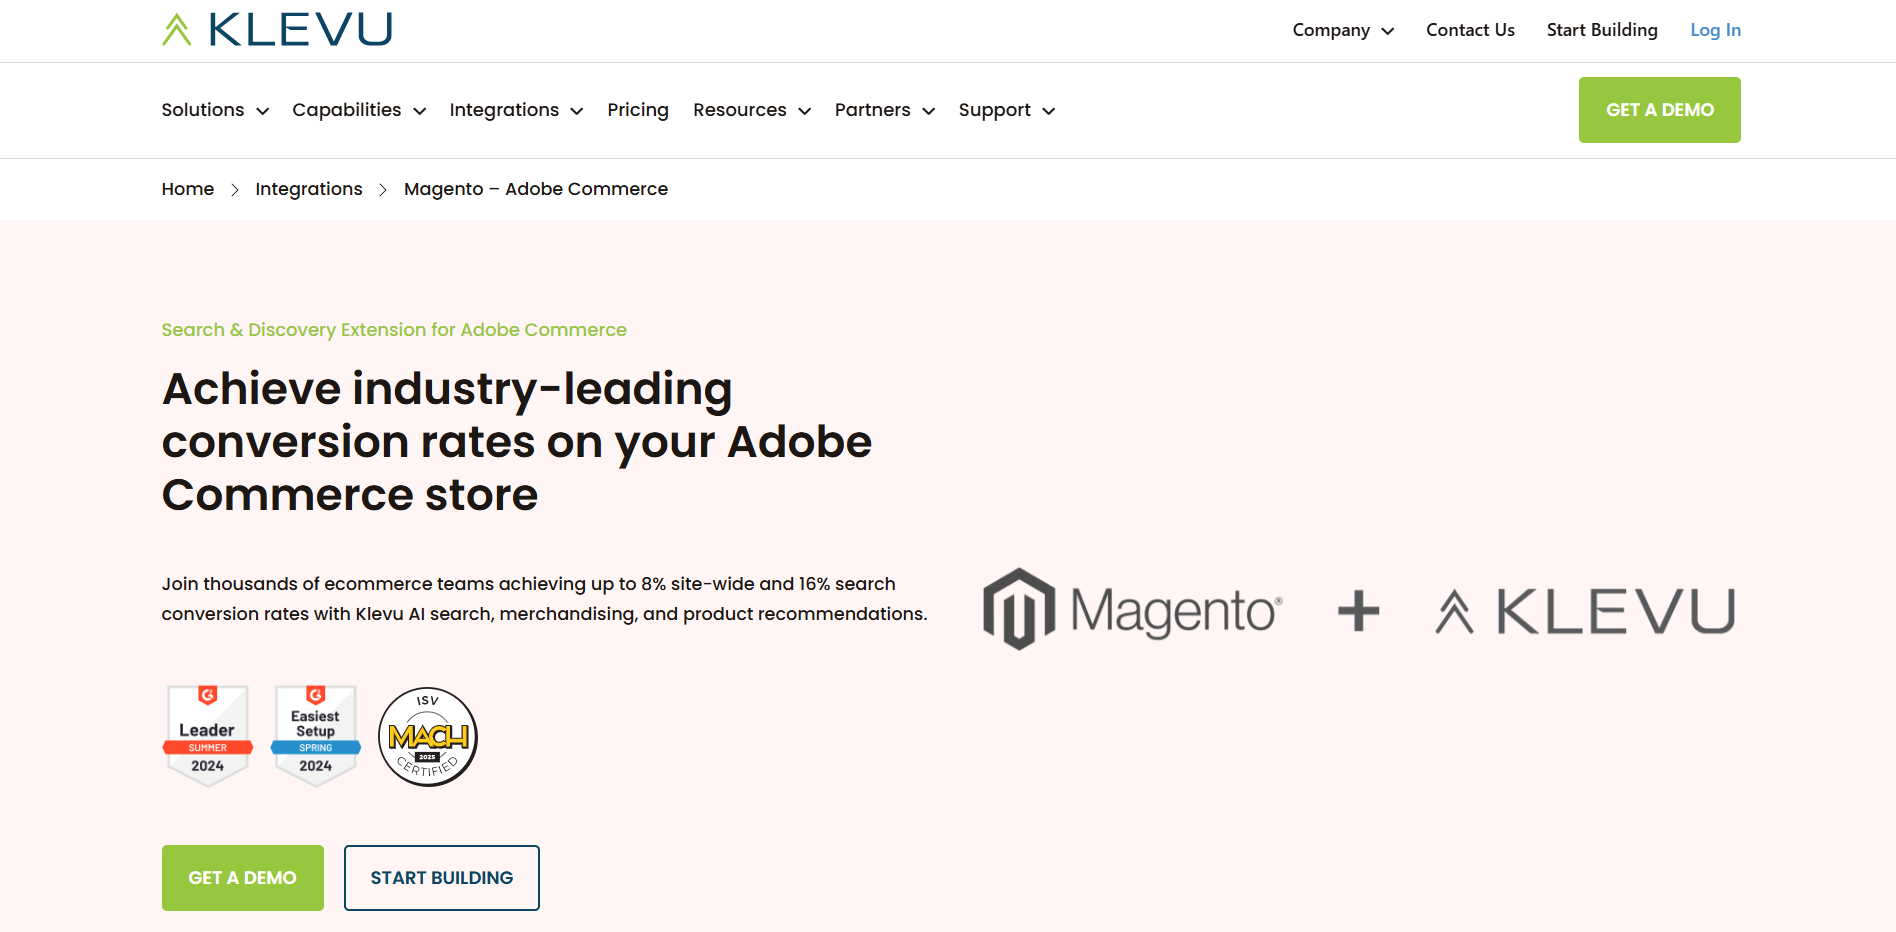Expand the Solutions dropdown menu
1896x932 pixels.
click(215, 110)
